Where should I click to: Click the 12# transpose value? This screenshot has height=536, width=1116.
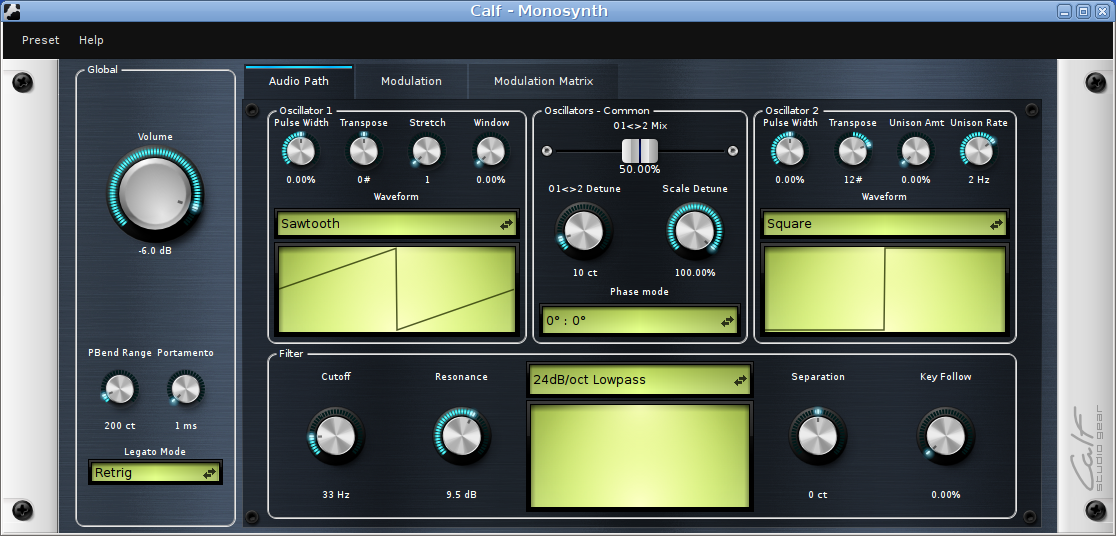click(853, 180)
